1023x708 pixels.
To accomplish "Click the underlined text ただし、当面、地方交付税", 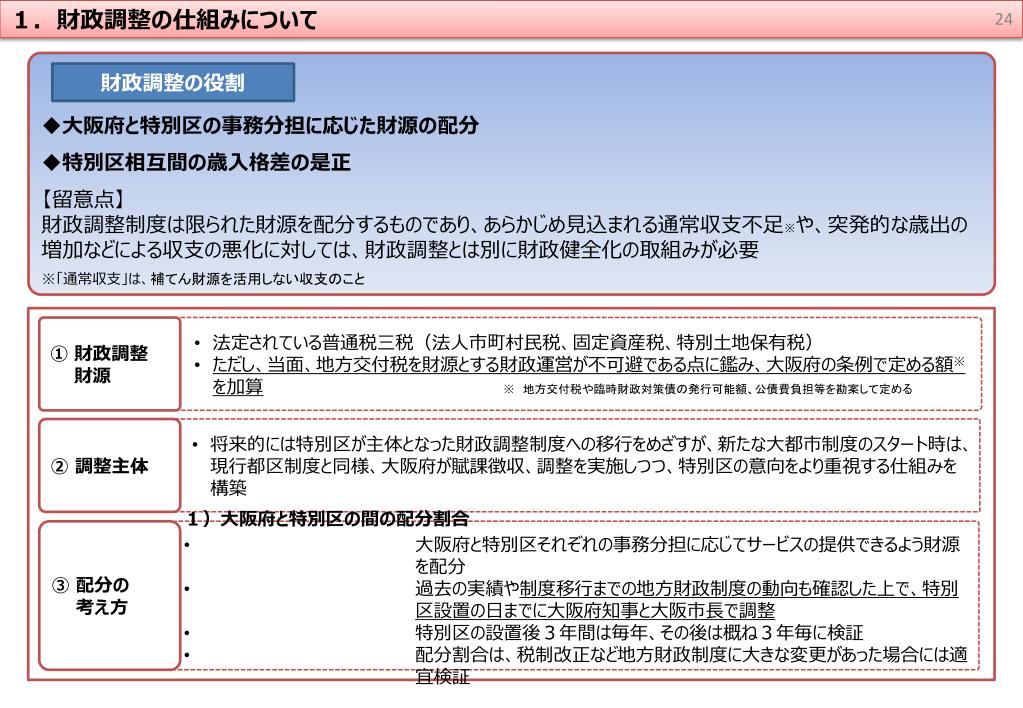I will click(588, 364).
